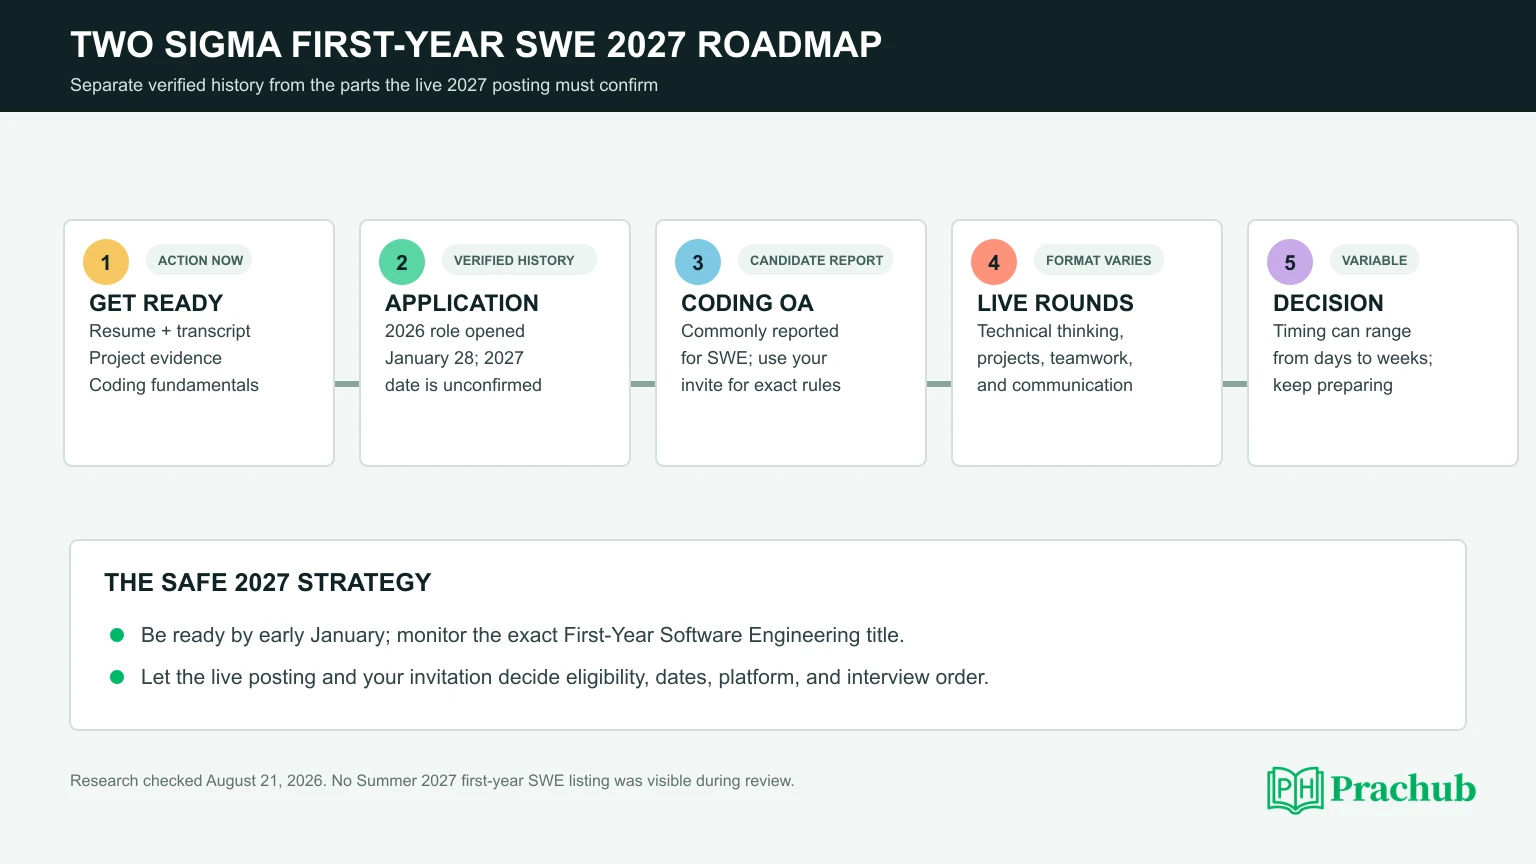Screen dimensions: 1536x864
Task: Click the green dot before 'Let the live posting'
Action: tap(117, 677)
